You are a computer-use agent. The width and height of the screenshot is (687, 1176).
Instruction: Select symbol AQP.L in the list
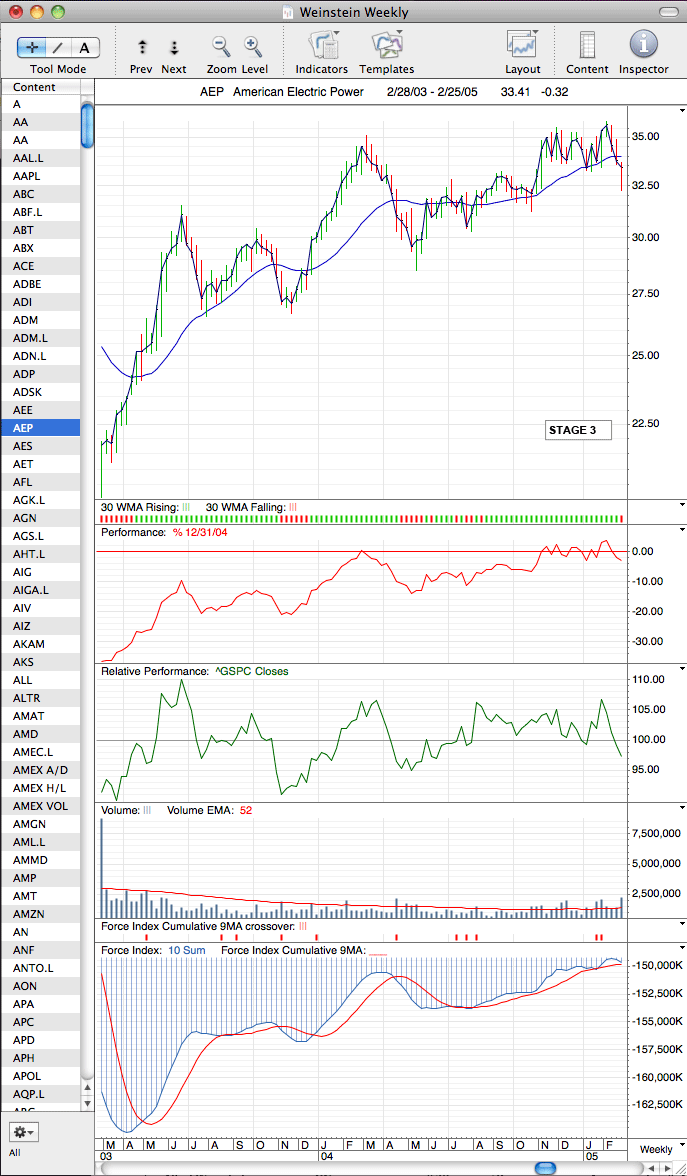tap(40, 1094)
